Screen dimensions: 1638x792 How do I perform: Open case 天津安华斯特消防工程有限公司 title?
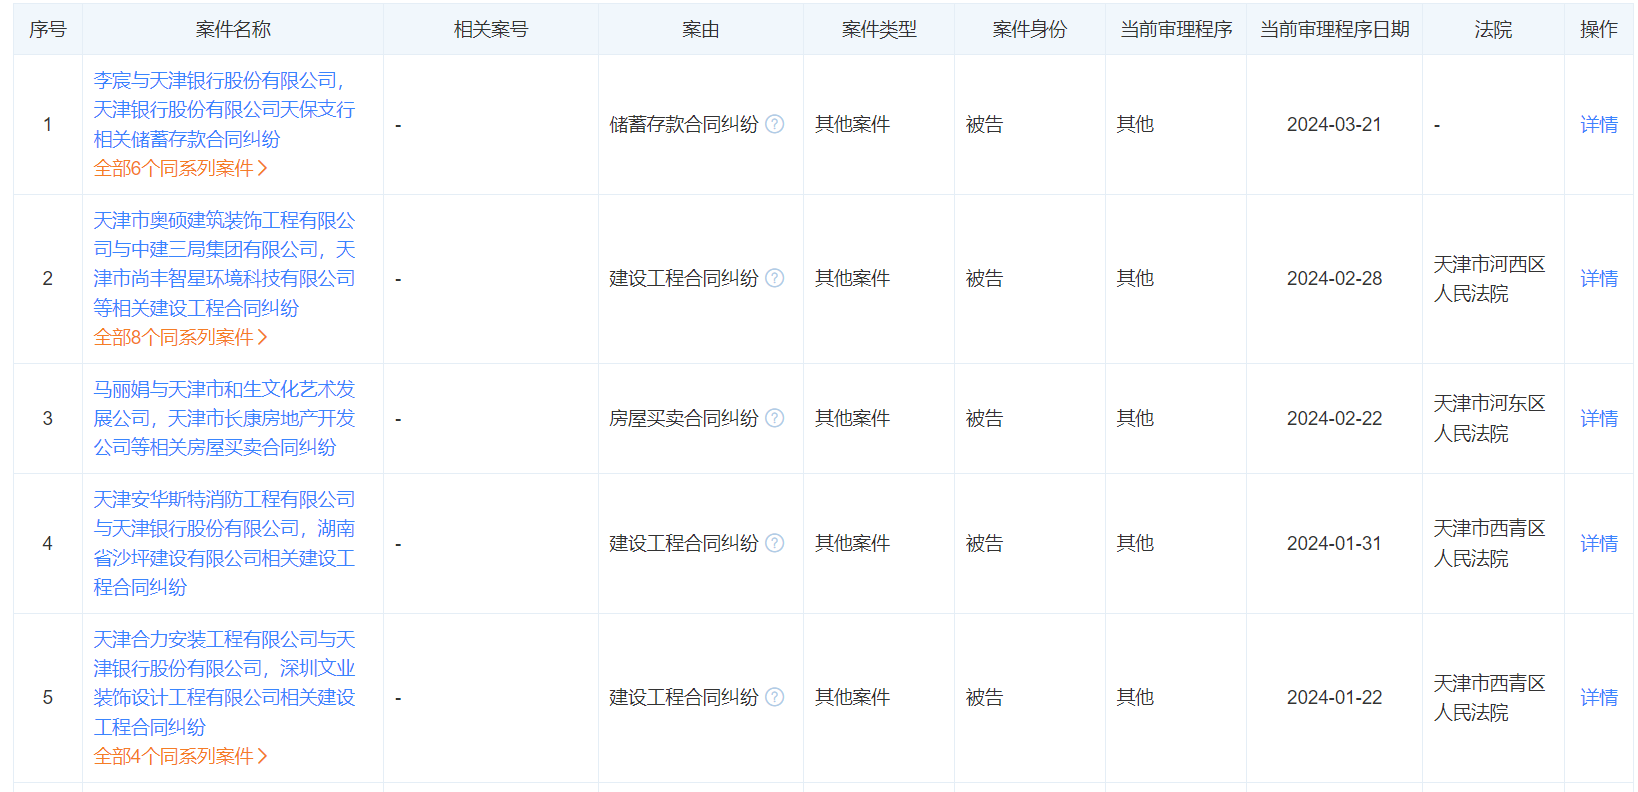(224, 543)
